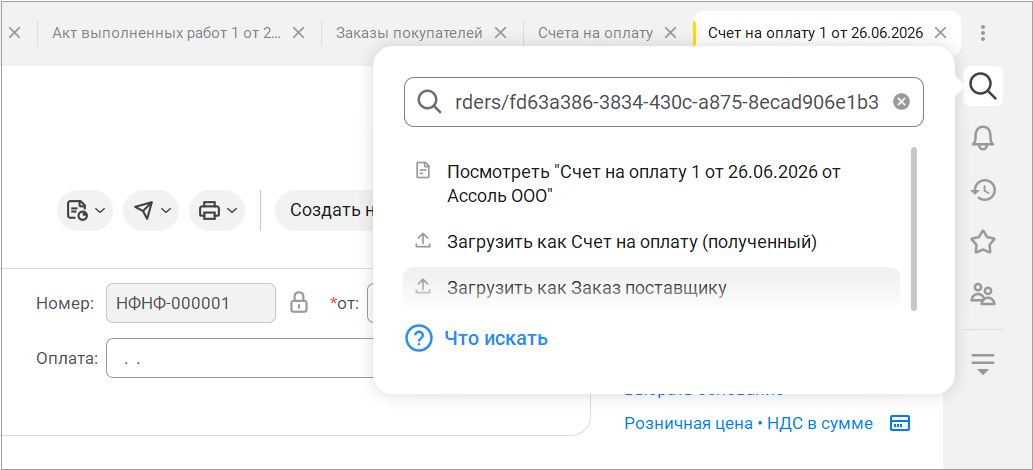1033x470 pixels.
Task: Expand the send dropdown button
Action: click(151, 210)
